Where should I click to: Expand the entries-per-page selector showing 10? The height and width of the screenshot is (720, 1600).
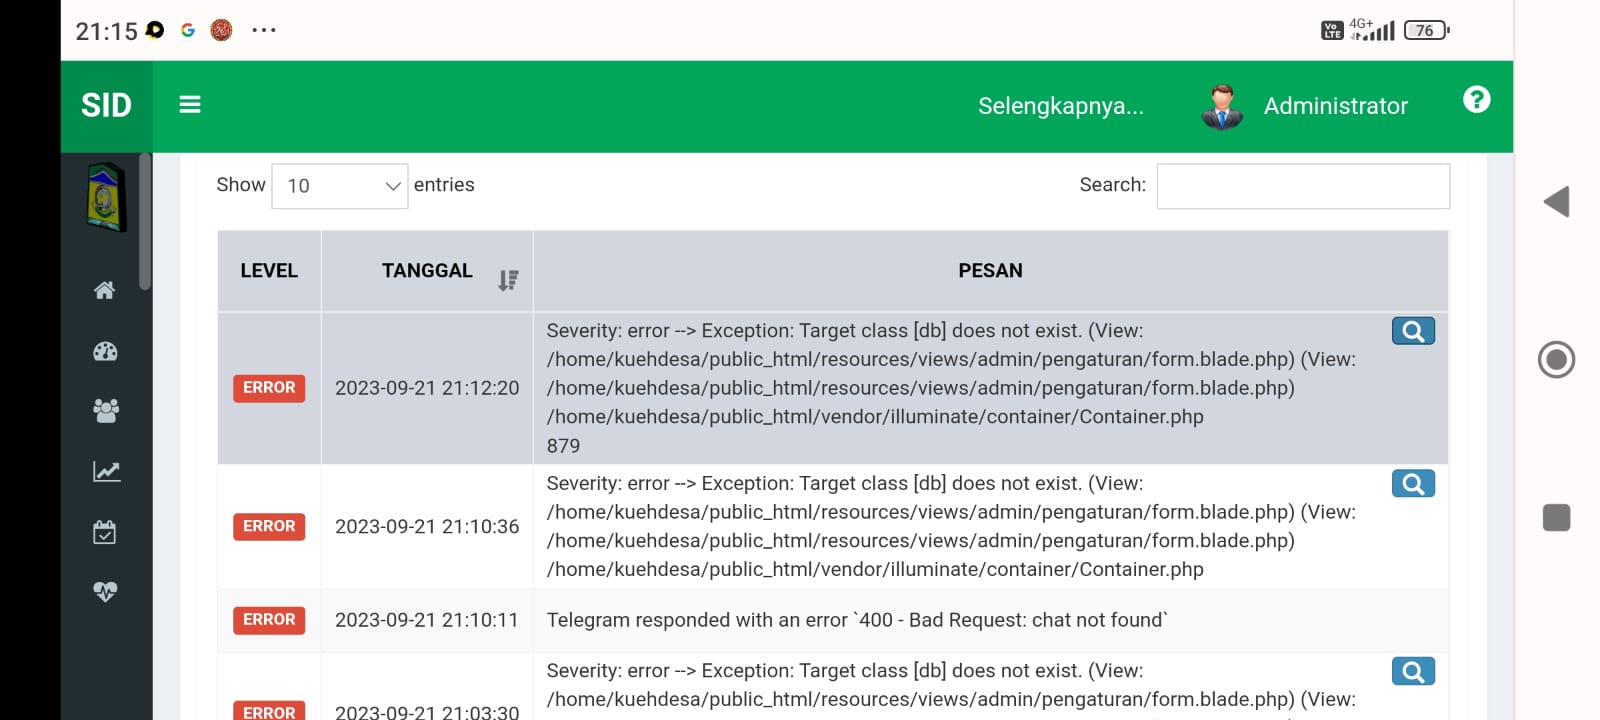(339, 186)
